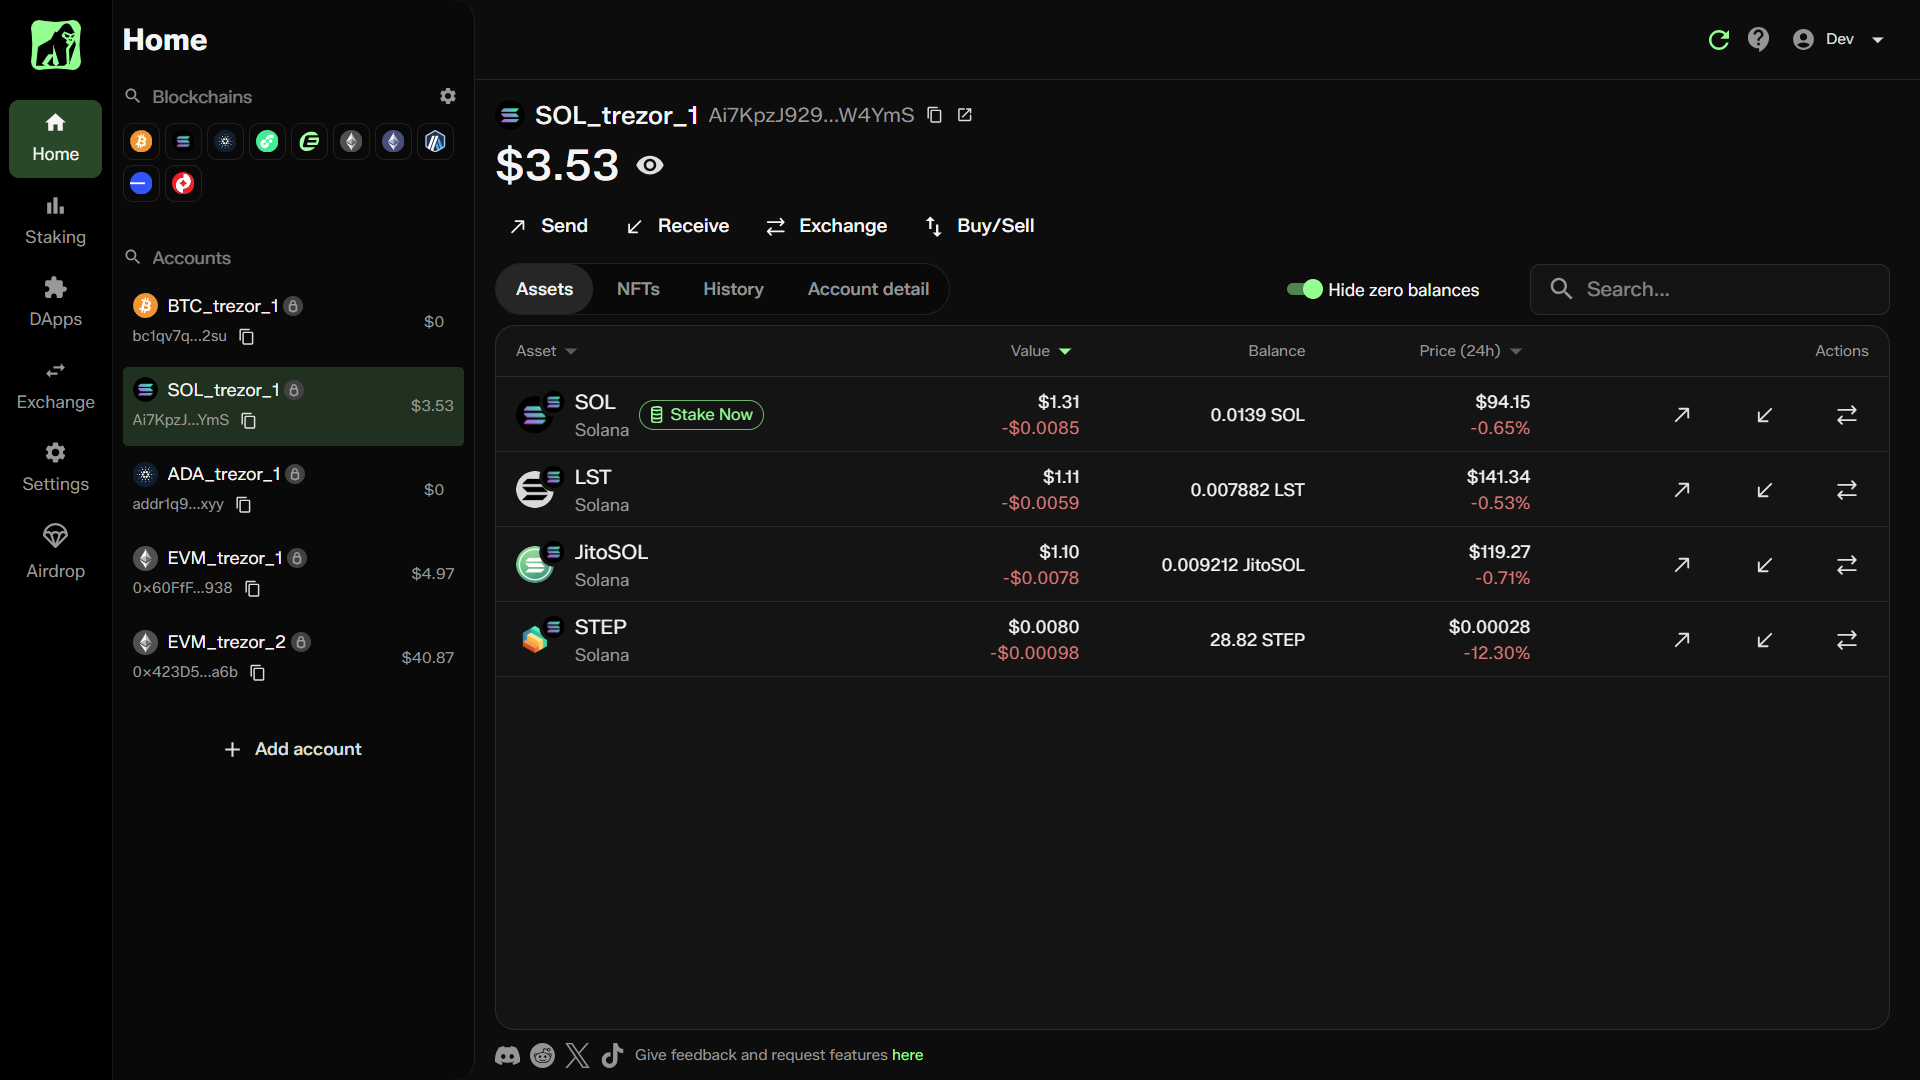Expand the Dev profile dropdown
The height and width of the screenshot is (1080, 1920).
point(1877,40)
